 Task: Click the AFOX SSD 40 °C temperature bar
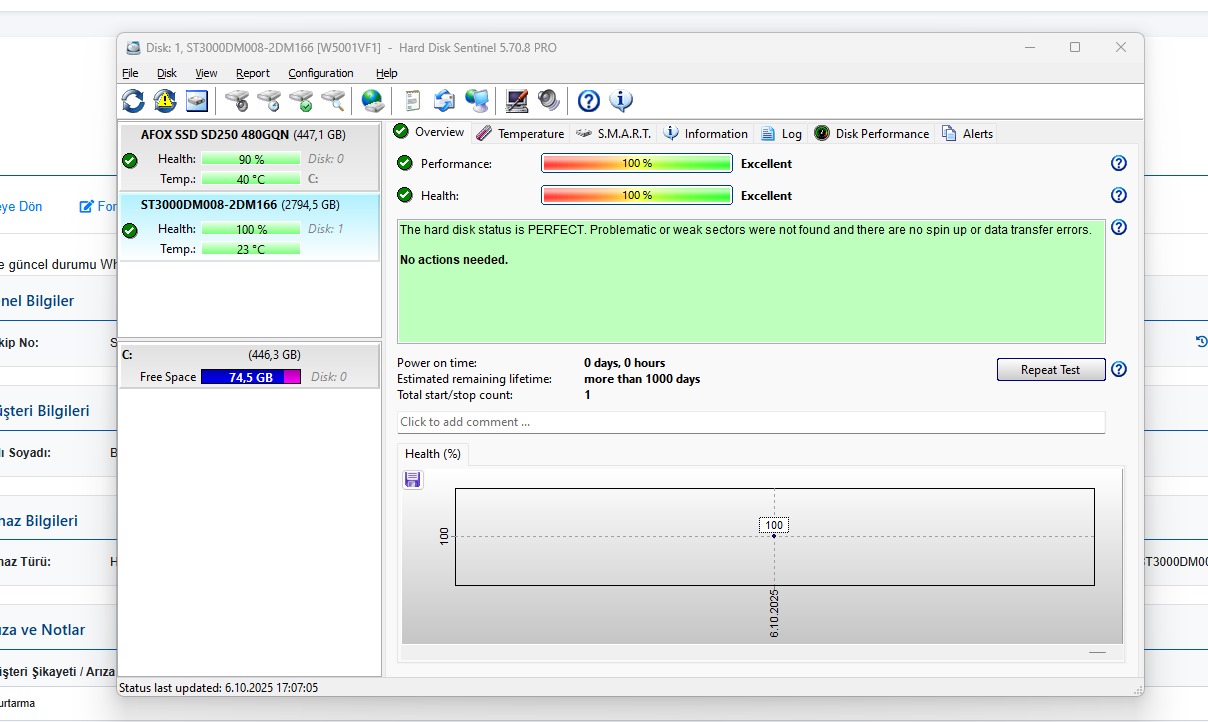[x=251, y=179]
